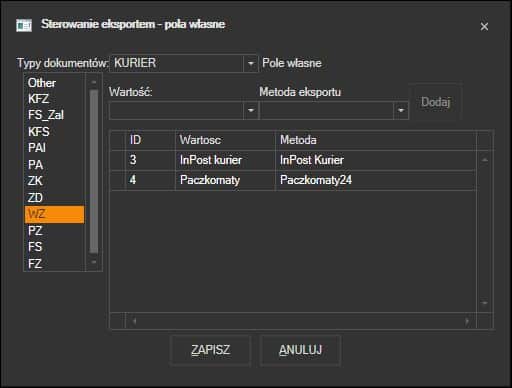Image resolution: width=512 pixels, height=388 pixels.
Task: Select PZ in the document type list
Action: coord(54,231)
